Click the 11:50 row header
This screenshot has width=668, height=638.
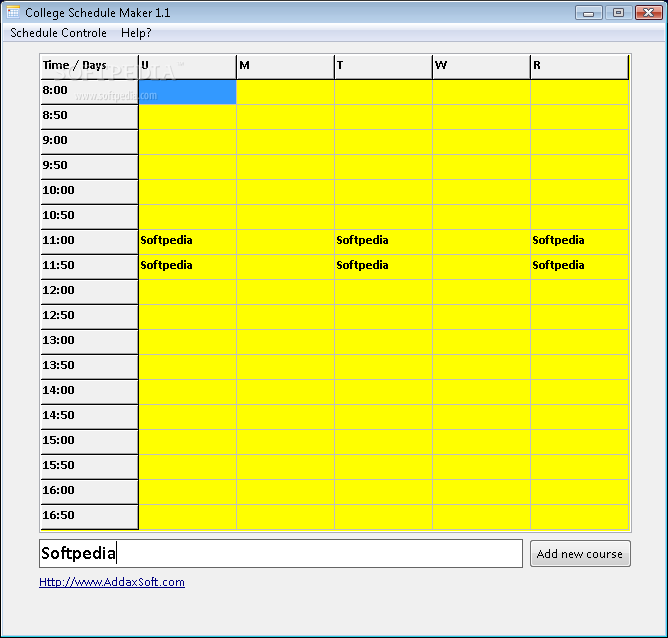[x=89, y=267]
